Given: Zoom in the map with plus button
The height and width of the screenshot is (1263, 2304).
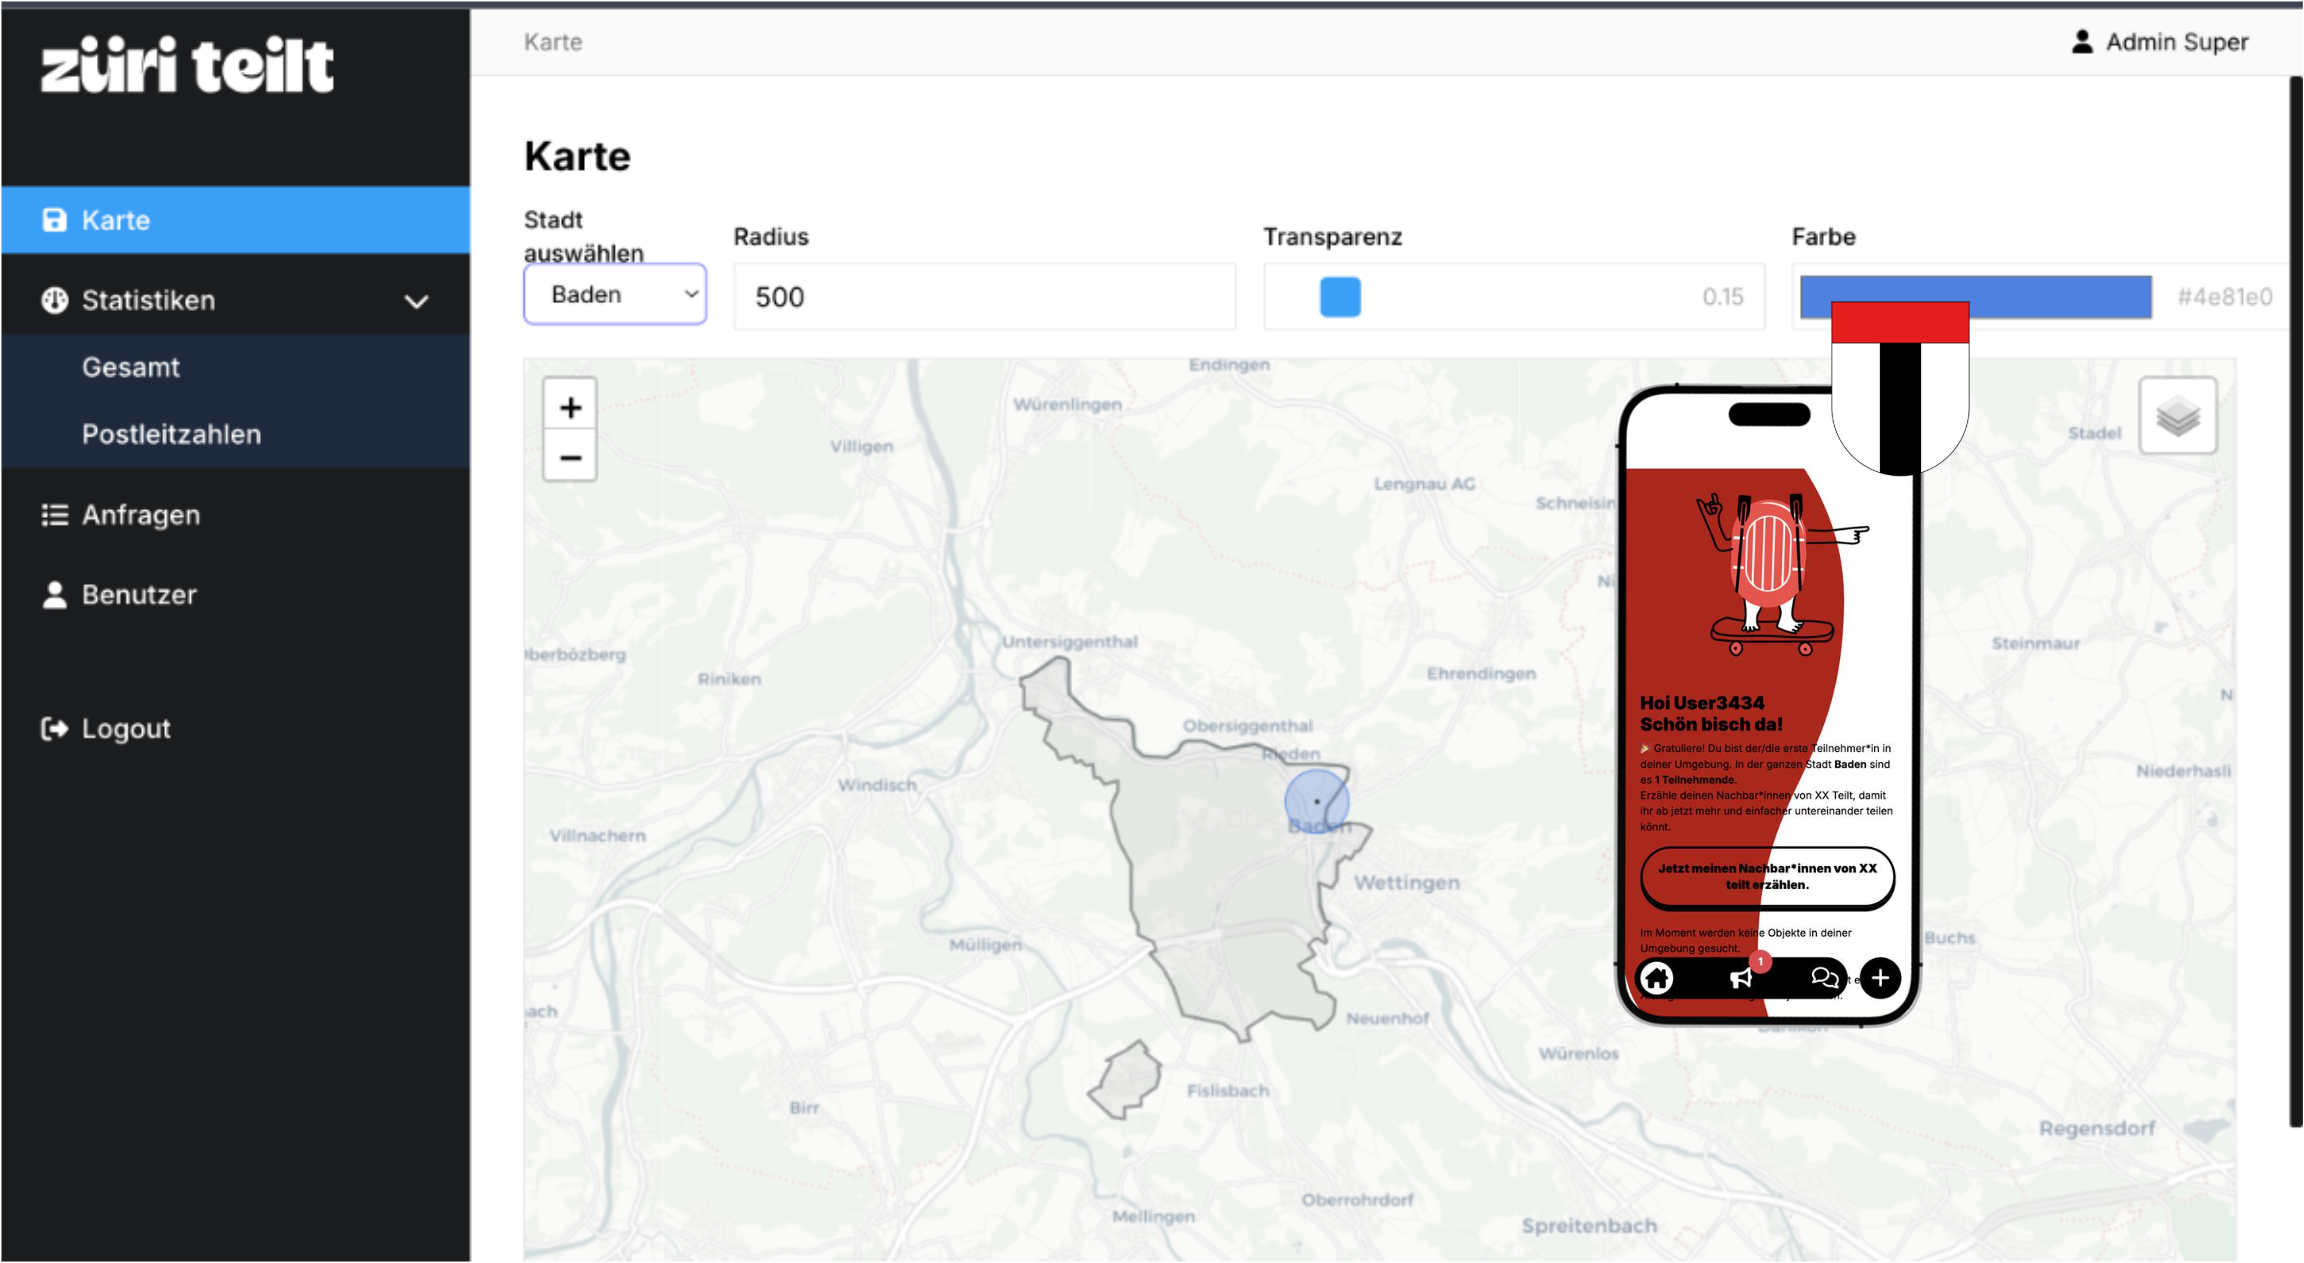Looking at the screenshot, I should pyautogui.click(x=570, y=407).
